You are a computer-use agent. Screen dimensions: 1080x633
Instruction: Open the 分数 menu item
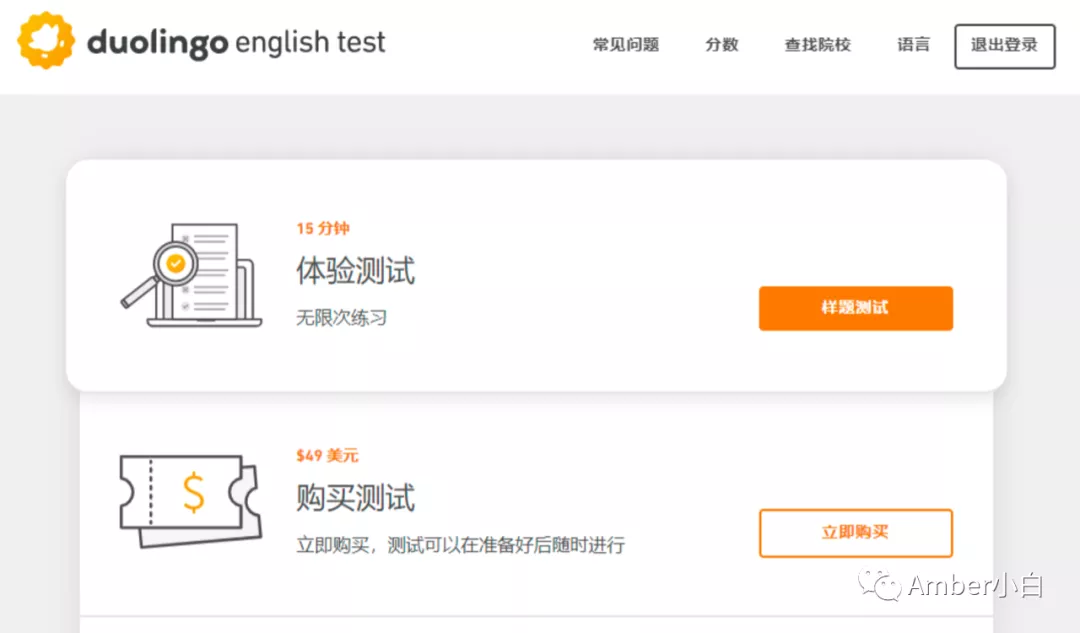[722, 45]
